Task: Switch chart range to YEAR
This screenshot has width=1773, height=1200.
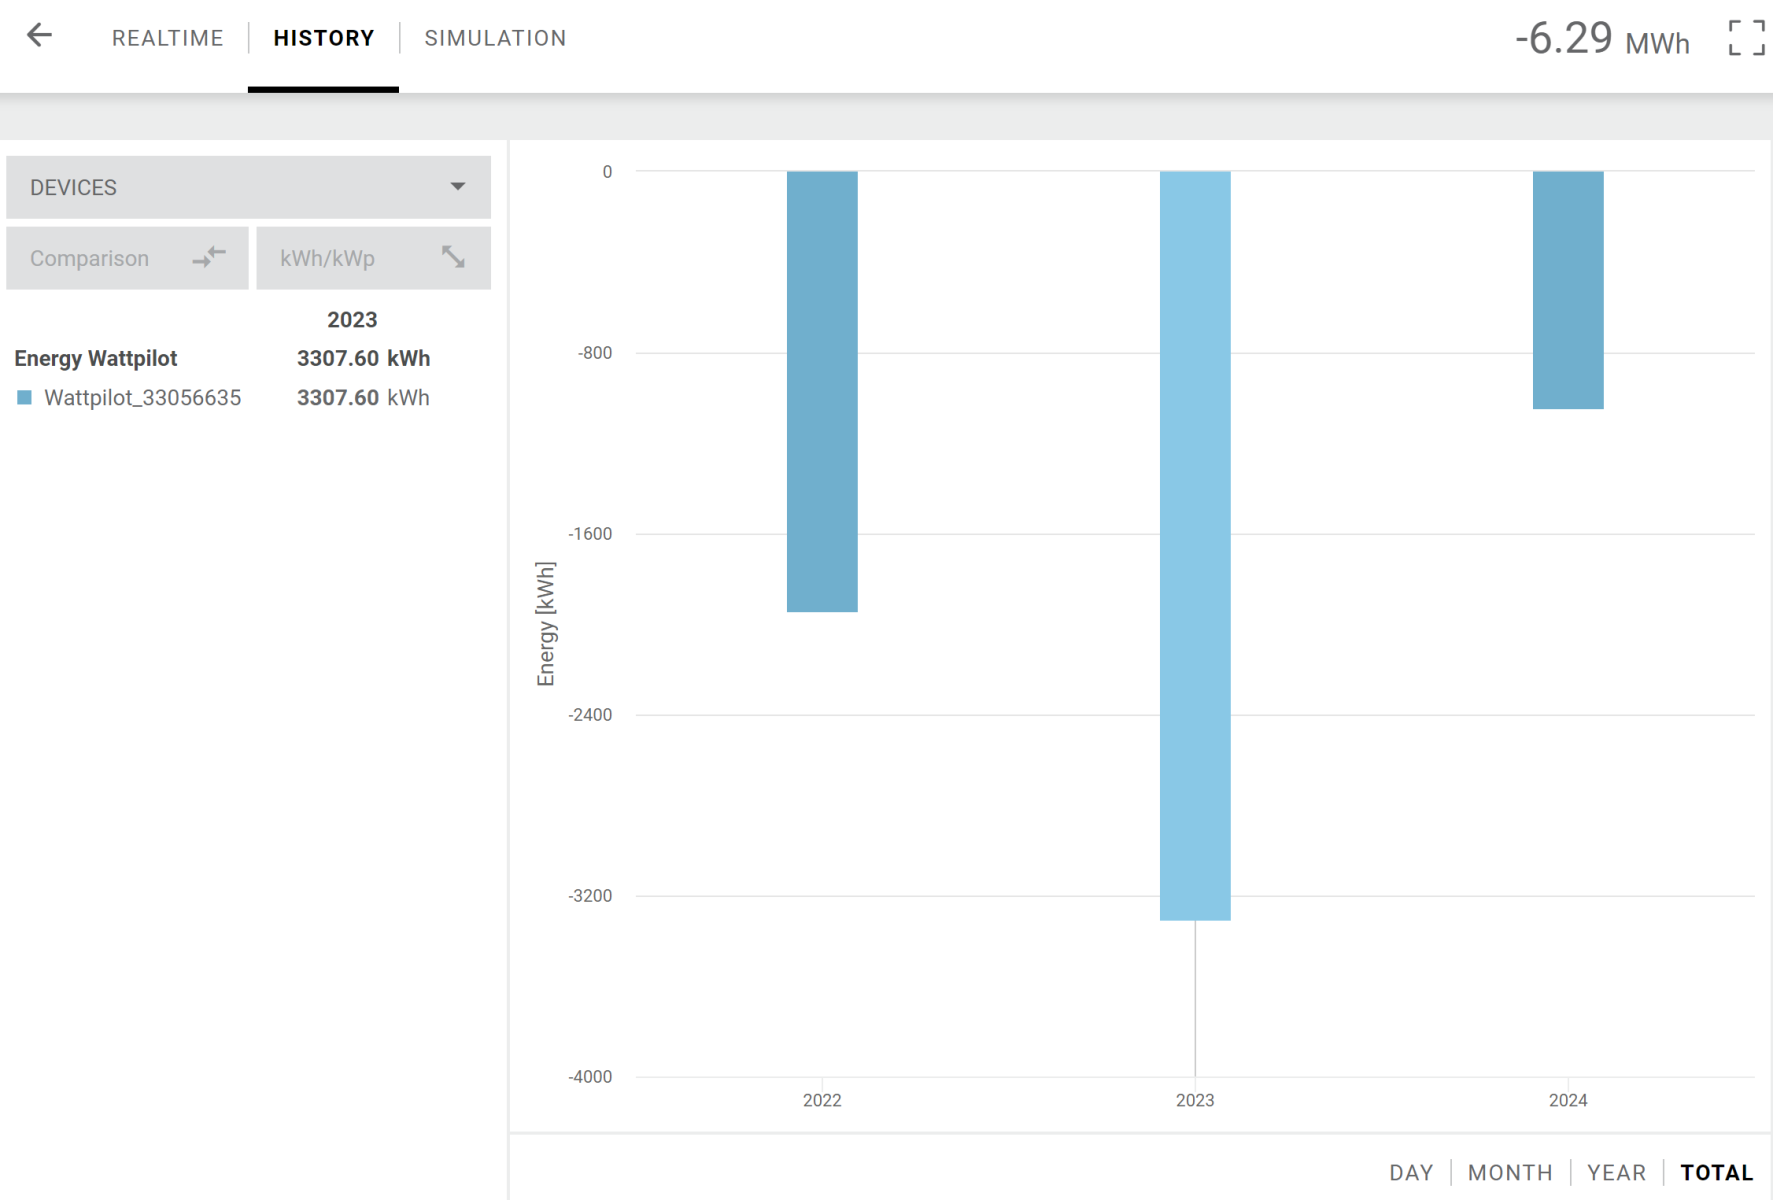Action: pos(1616,1172)
